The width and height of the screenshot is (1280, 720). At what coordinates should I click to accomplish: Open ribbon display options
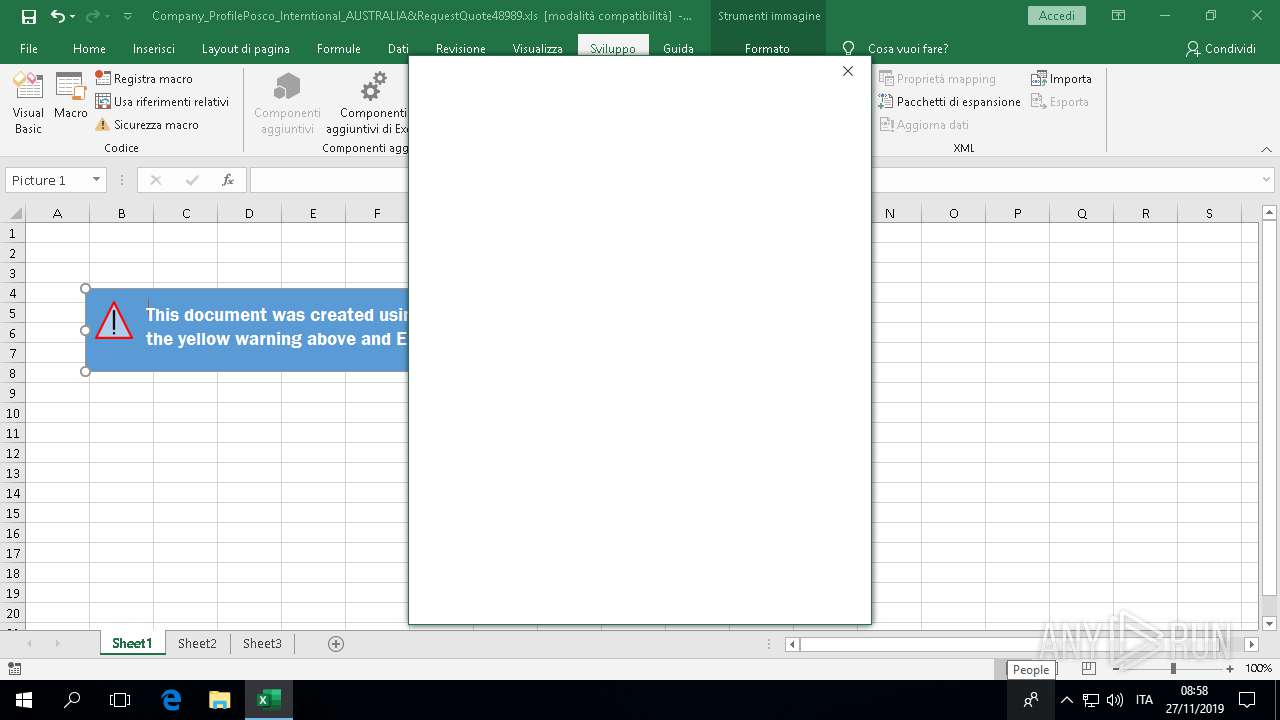(1118, 16)
